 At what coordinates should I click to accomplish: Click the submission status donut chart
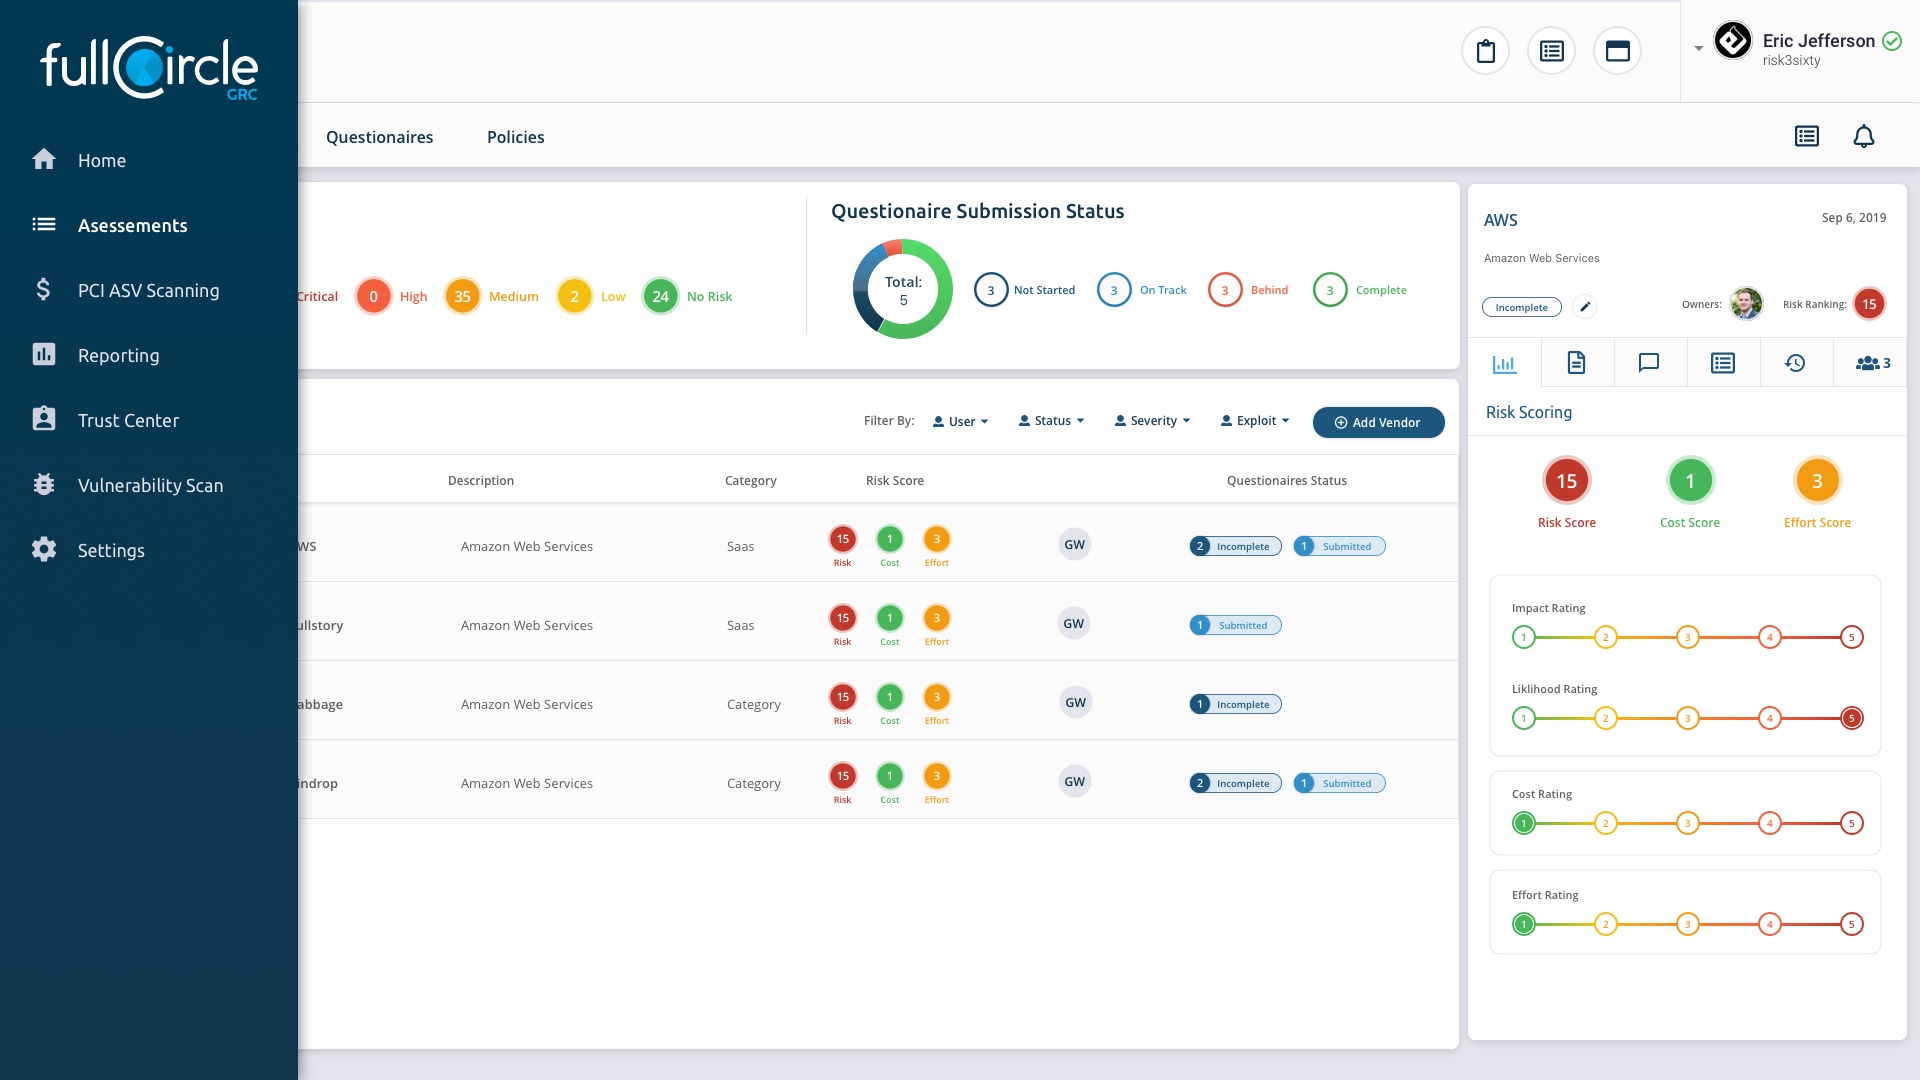pyautogui.click(x=902, y=289)
